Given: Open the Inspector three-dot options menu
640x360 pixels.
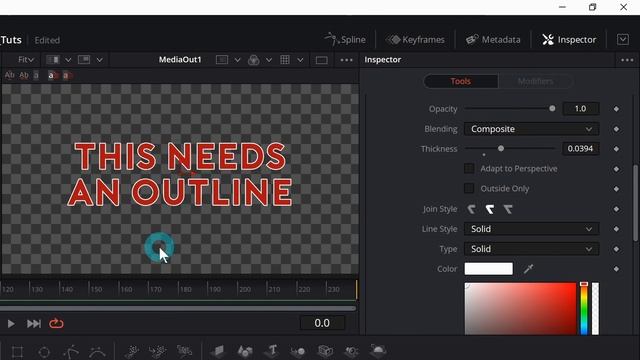Looking at the screenshot, I should click(x=627, y=60).
